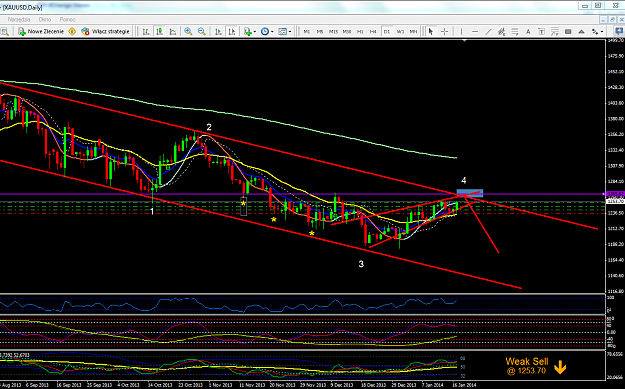Screen dimensions: 625x389
Task: Switch timeframe to W1
Action: [400, 31]
